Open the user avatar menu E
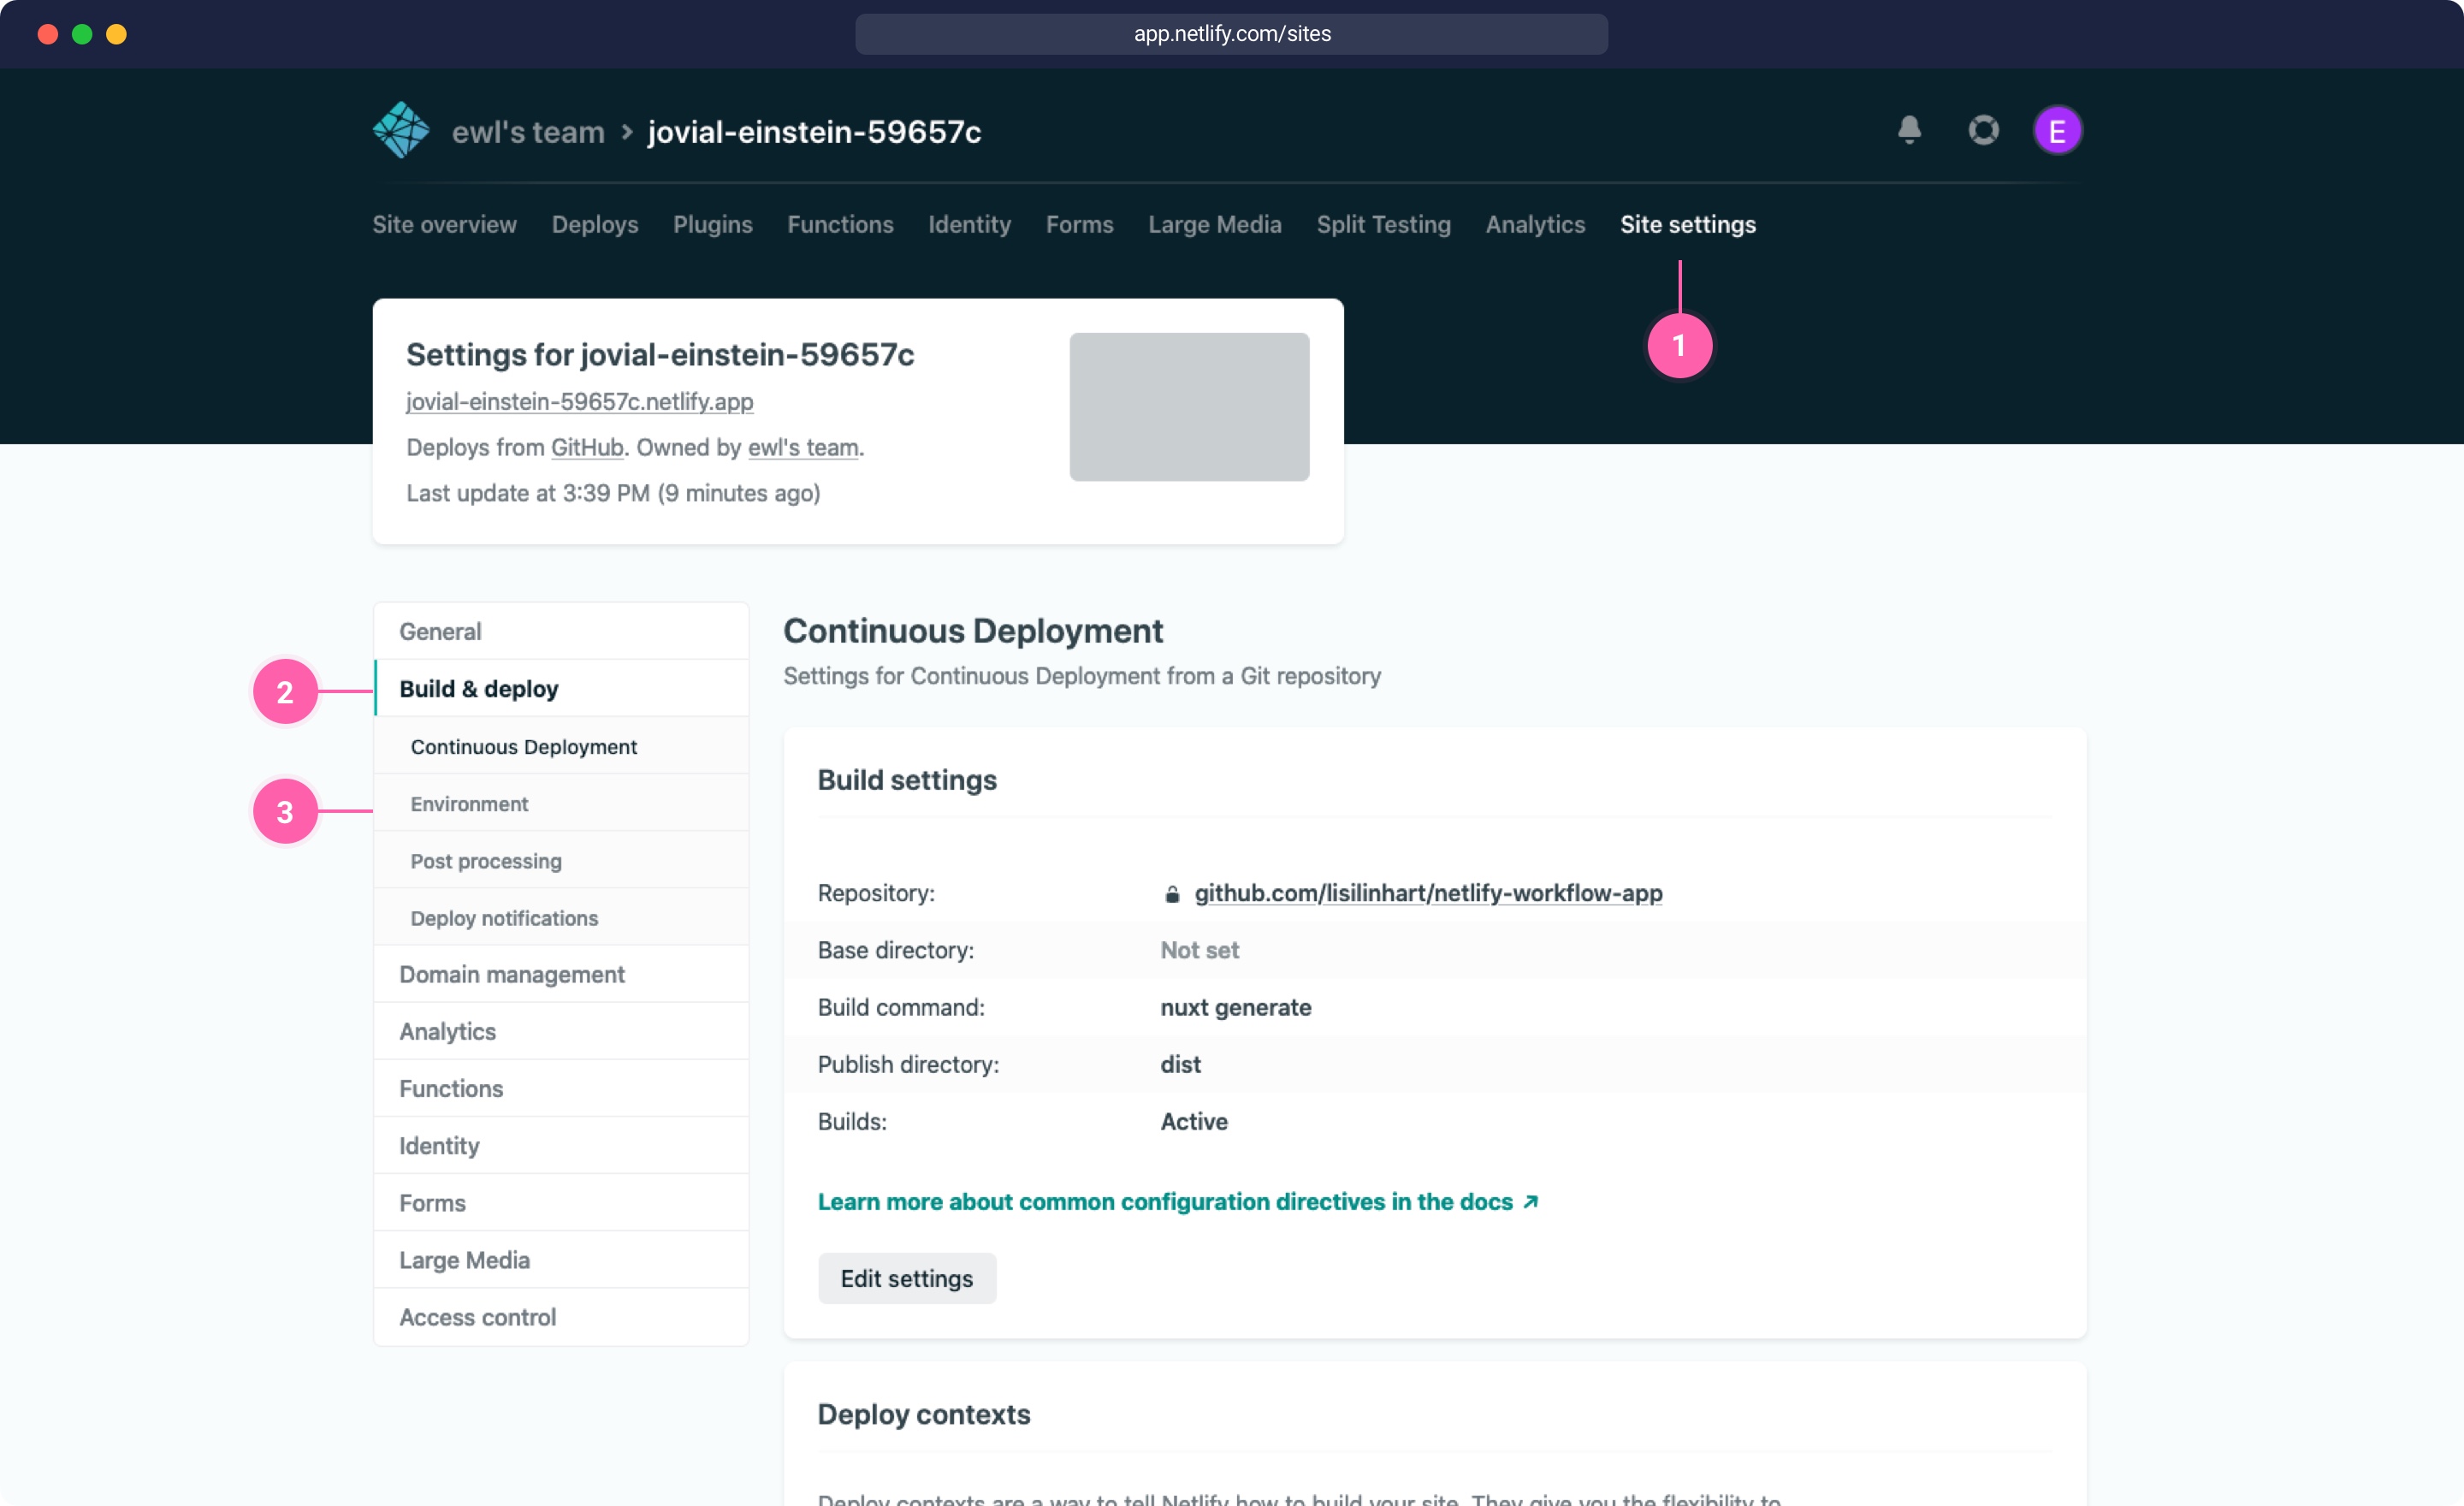2464x1506 pixels. tap(2057, 131)
